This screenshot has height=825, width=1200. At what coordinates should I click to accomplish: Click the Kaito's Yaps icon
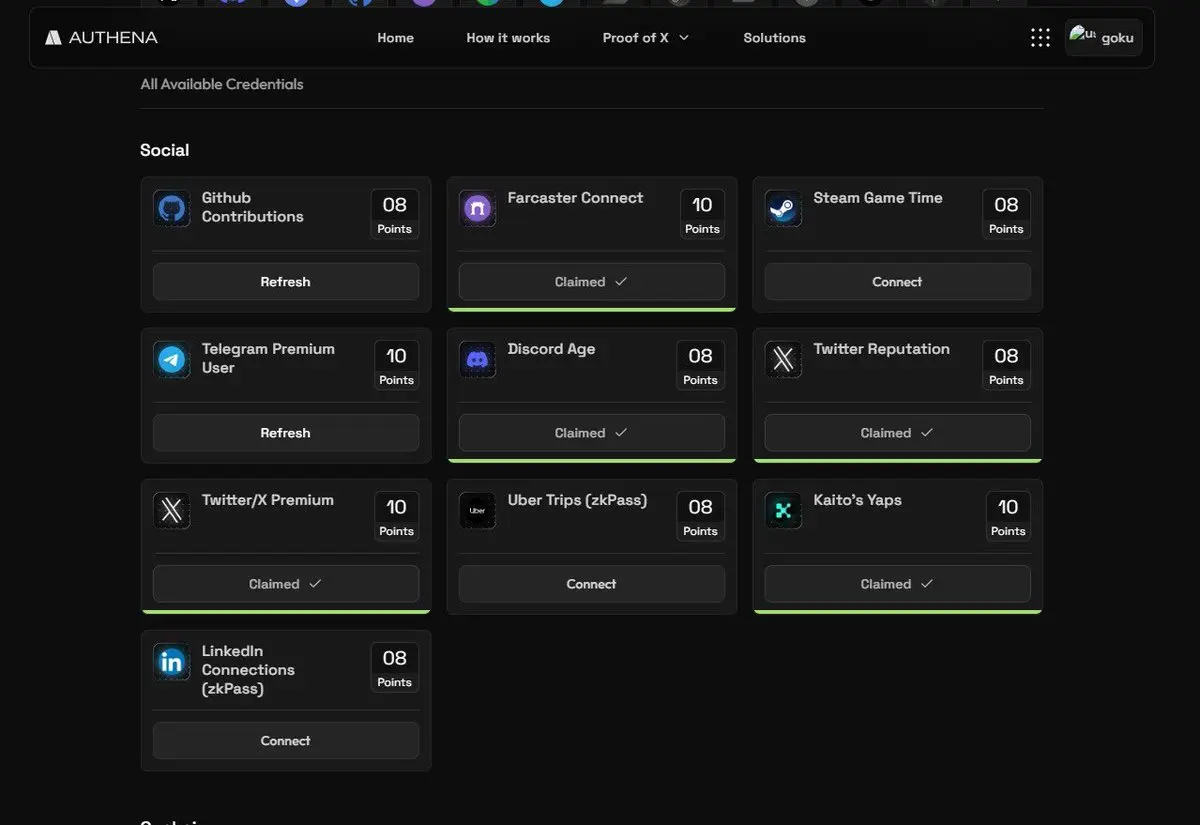coord(784,510)
